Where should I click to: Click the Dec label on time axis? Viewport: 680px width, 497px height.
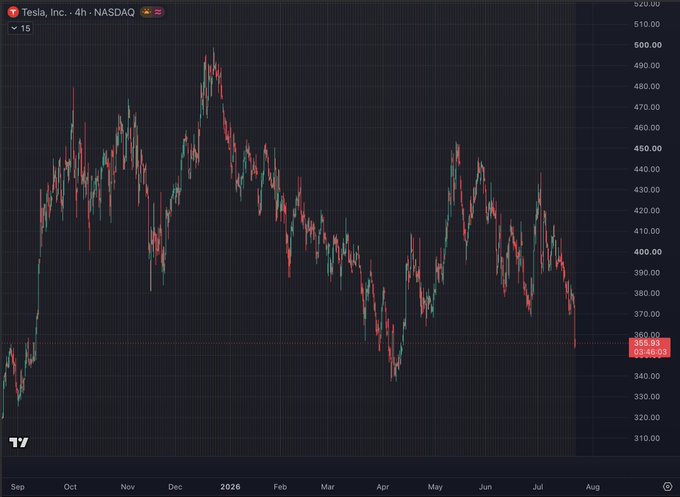point(175,487)
